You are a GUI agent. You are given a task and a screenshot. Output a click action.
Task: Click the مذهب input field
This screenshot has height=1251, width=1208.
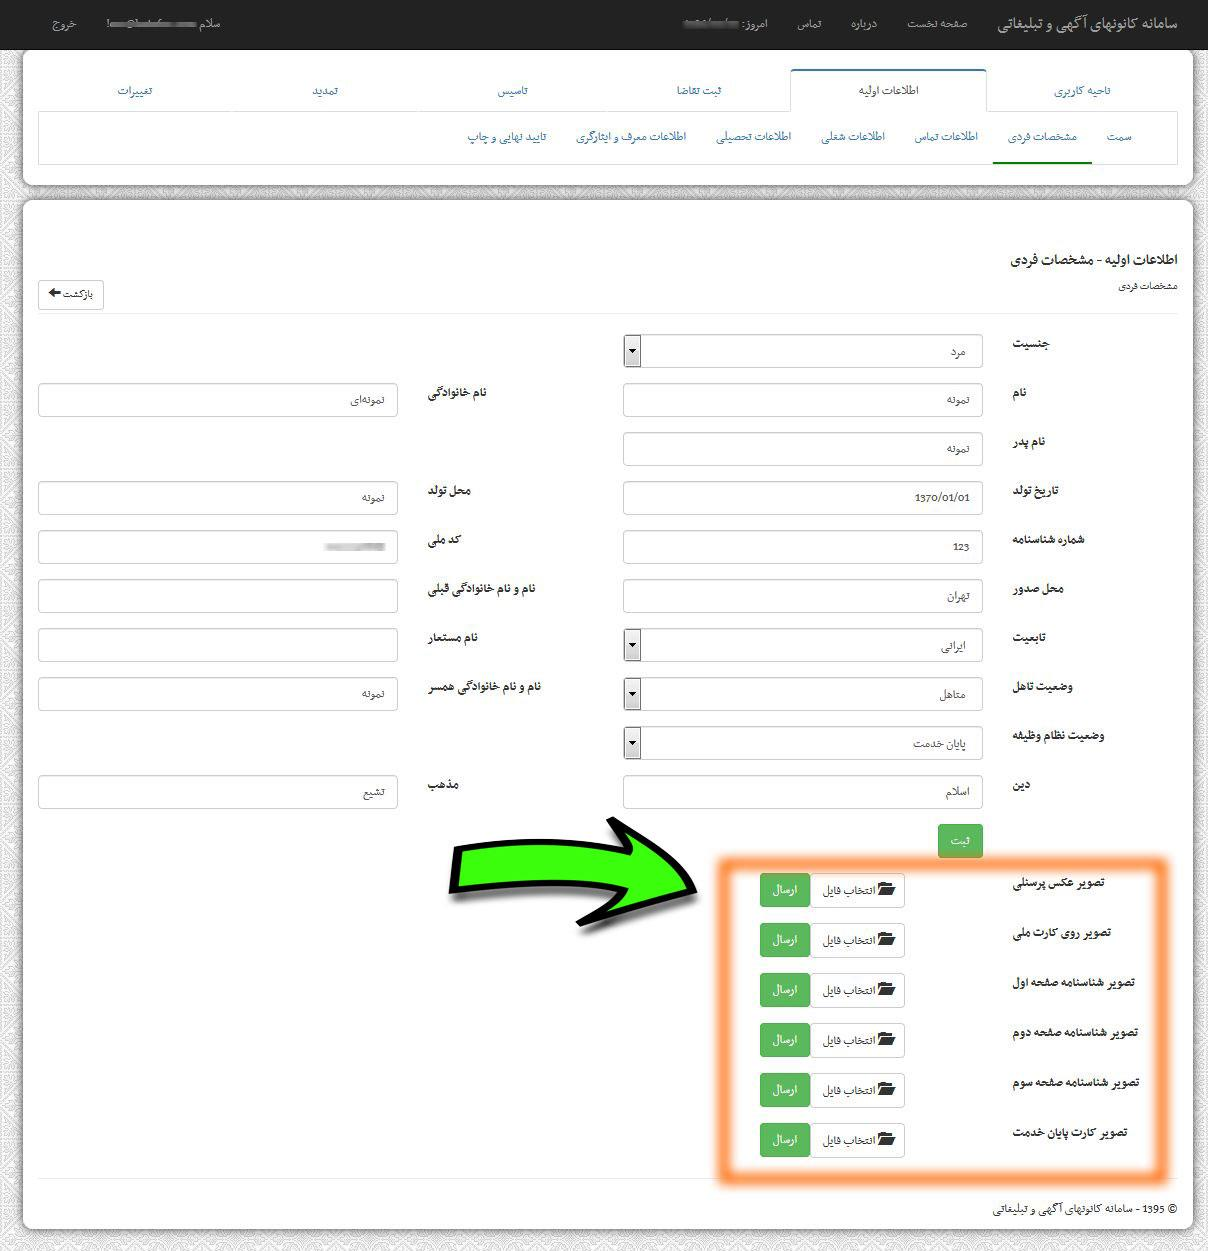coord(218,792)
